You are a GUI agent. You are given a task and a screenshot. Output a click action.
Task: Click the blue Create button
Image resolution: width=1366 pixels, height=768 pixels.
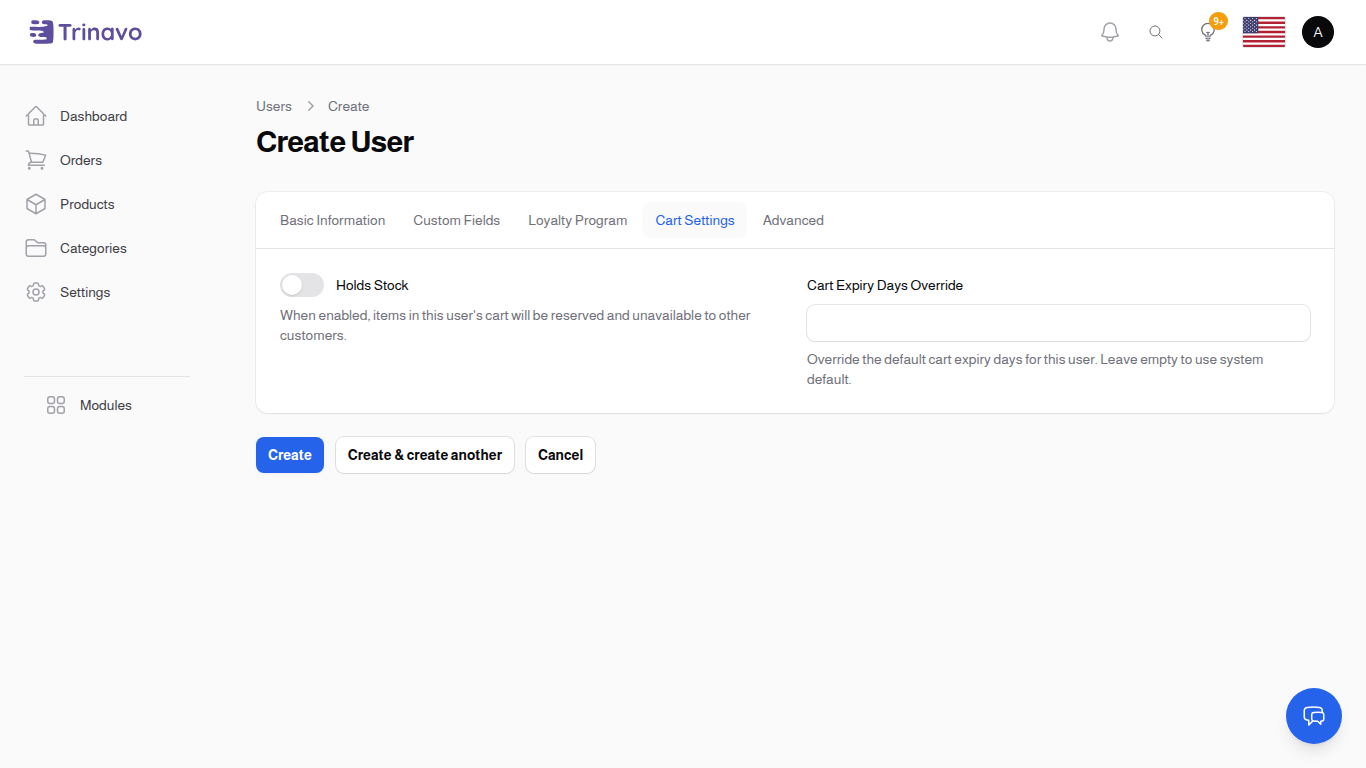tap(290, 455)
